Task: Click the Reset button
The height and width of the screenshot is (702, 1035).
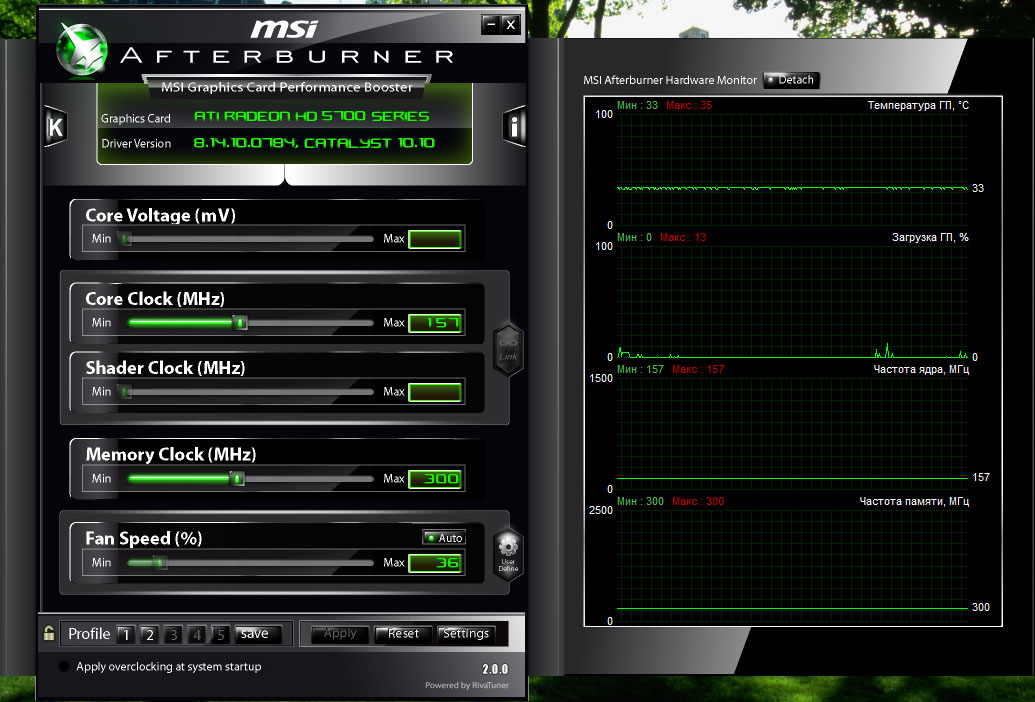Action: 403,634
